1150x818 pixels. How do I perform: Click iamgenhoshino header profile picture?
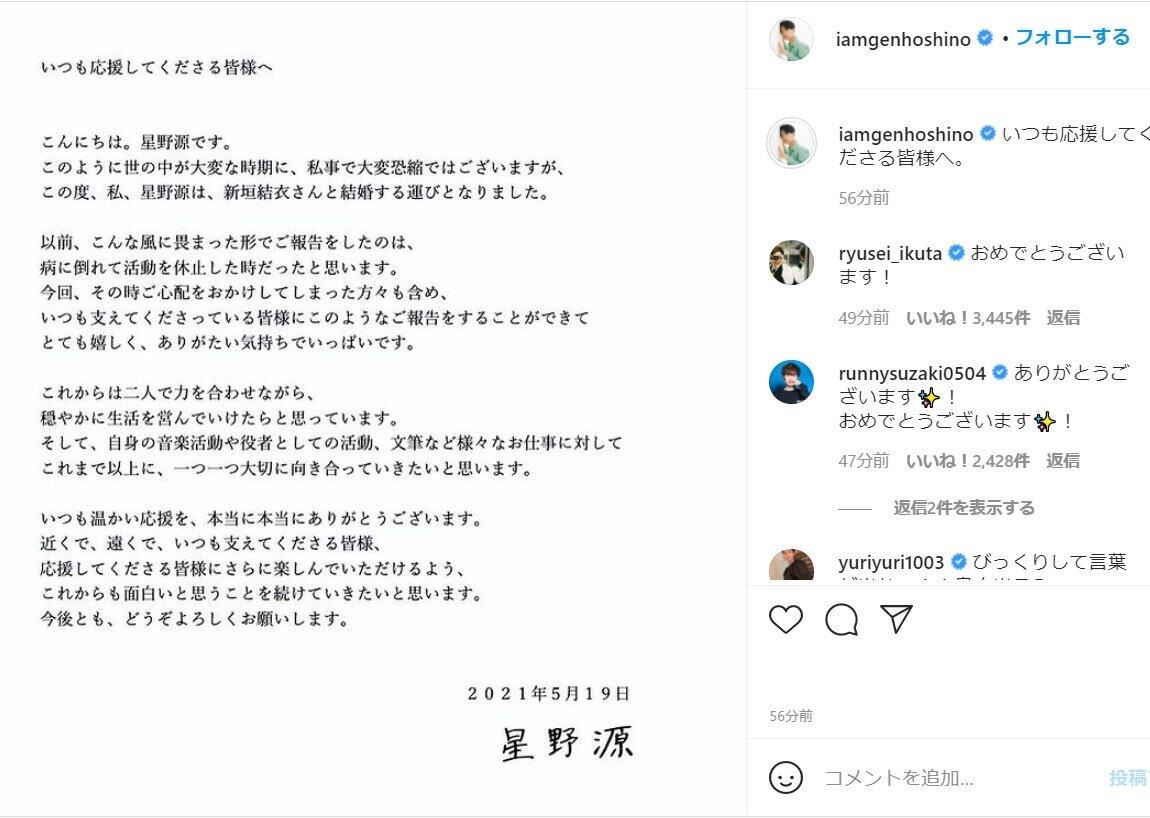click(x=791, y=39)
